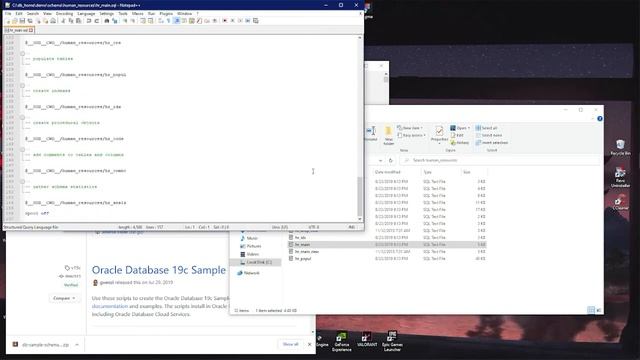Viewport: 640px width, 360px height.
Task: Collapse the 'populate tables' comment fold marker
Action: [22, 53]
